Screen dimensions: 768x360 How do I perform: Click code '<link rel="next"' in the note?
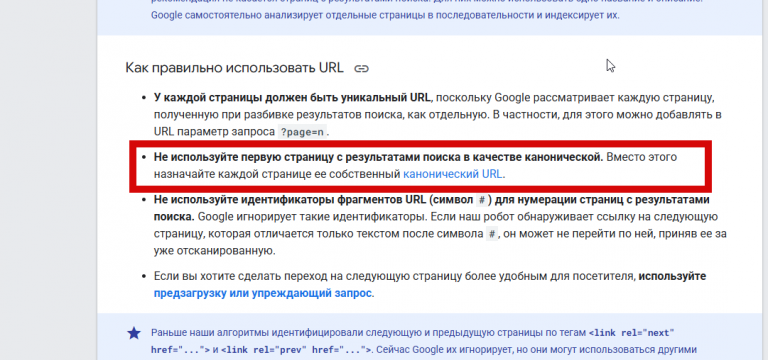click(632, 334)
